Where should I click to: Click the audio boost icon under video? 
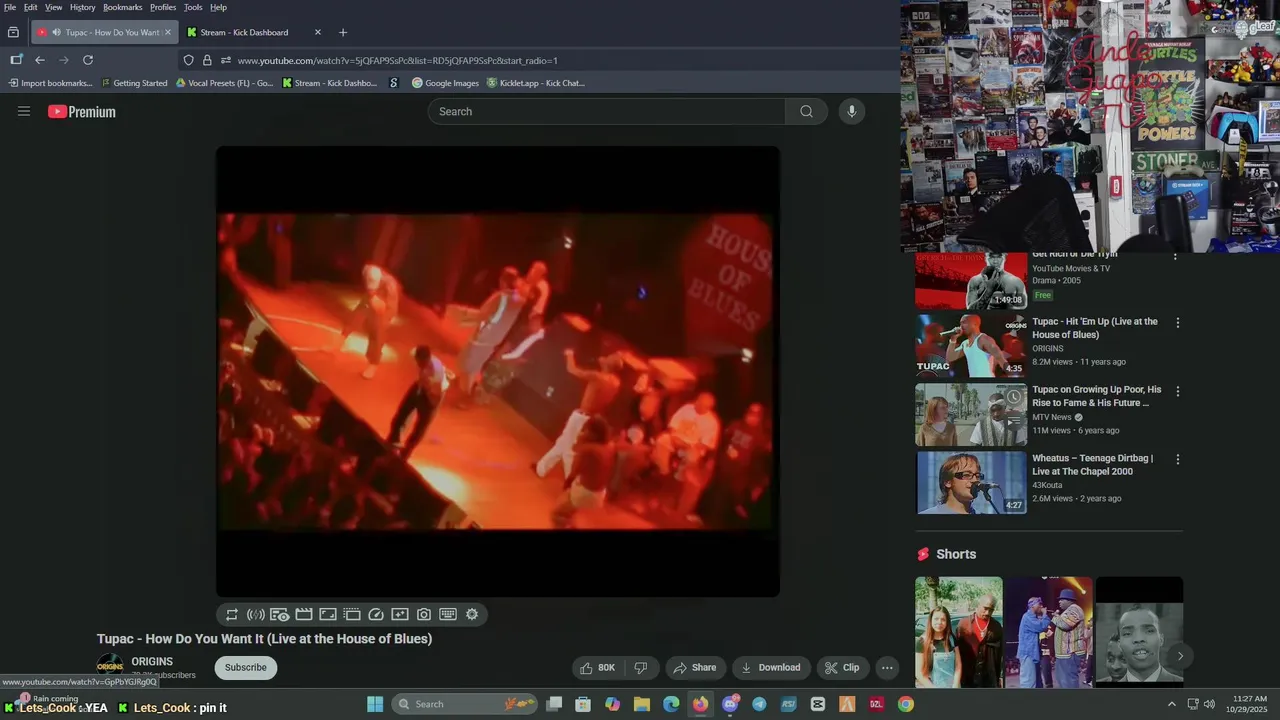[256, 615]
